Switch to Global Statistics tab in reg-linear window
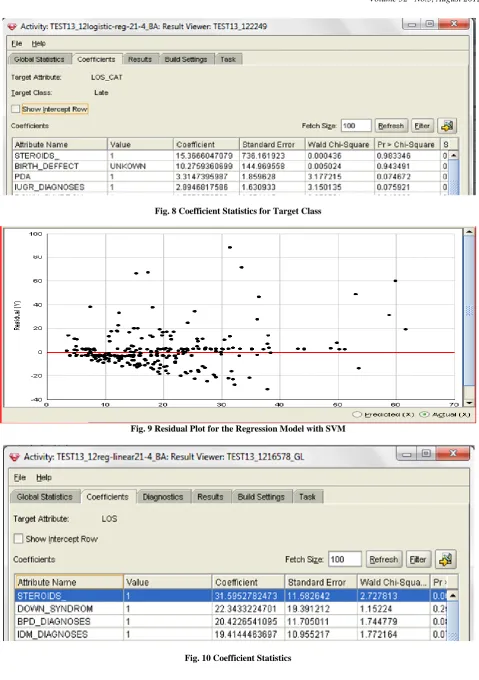 (x=45, y=497)
